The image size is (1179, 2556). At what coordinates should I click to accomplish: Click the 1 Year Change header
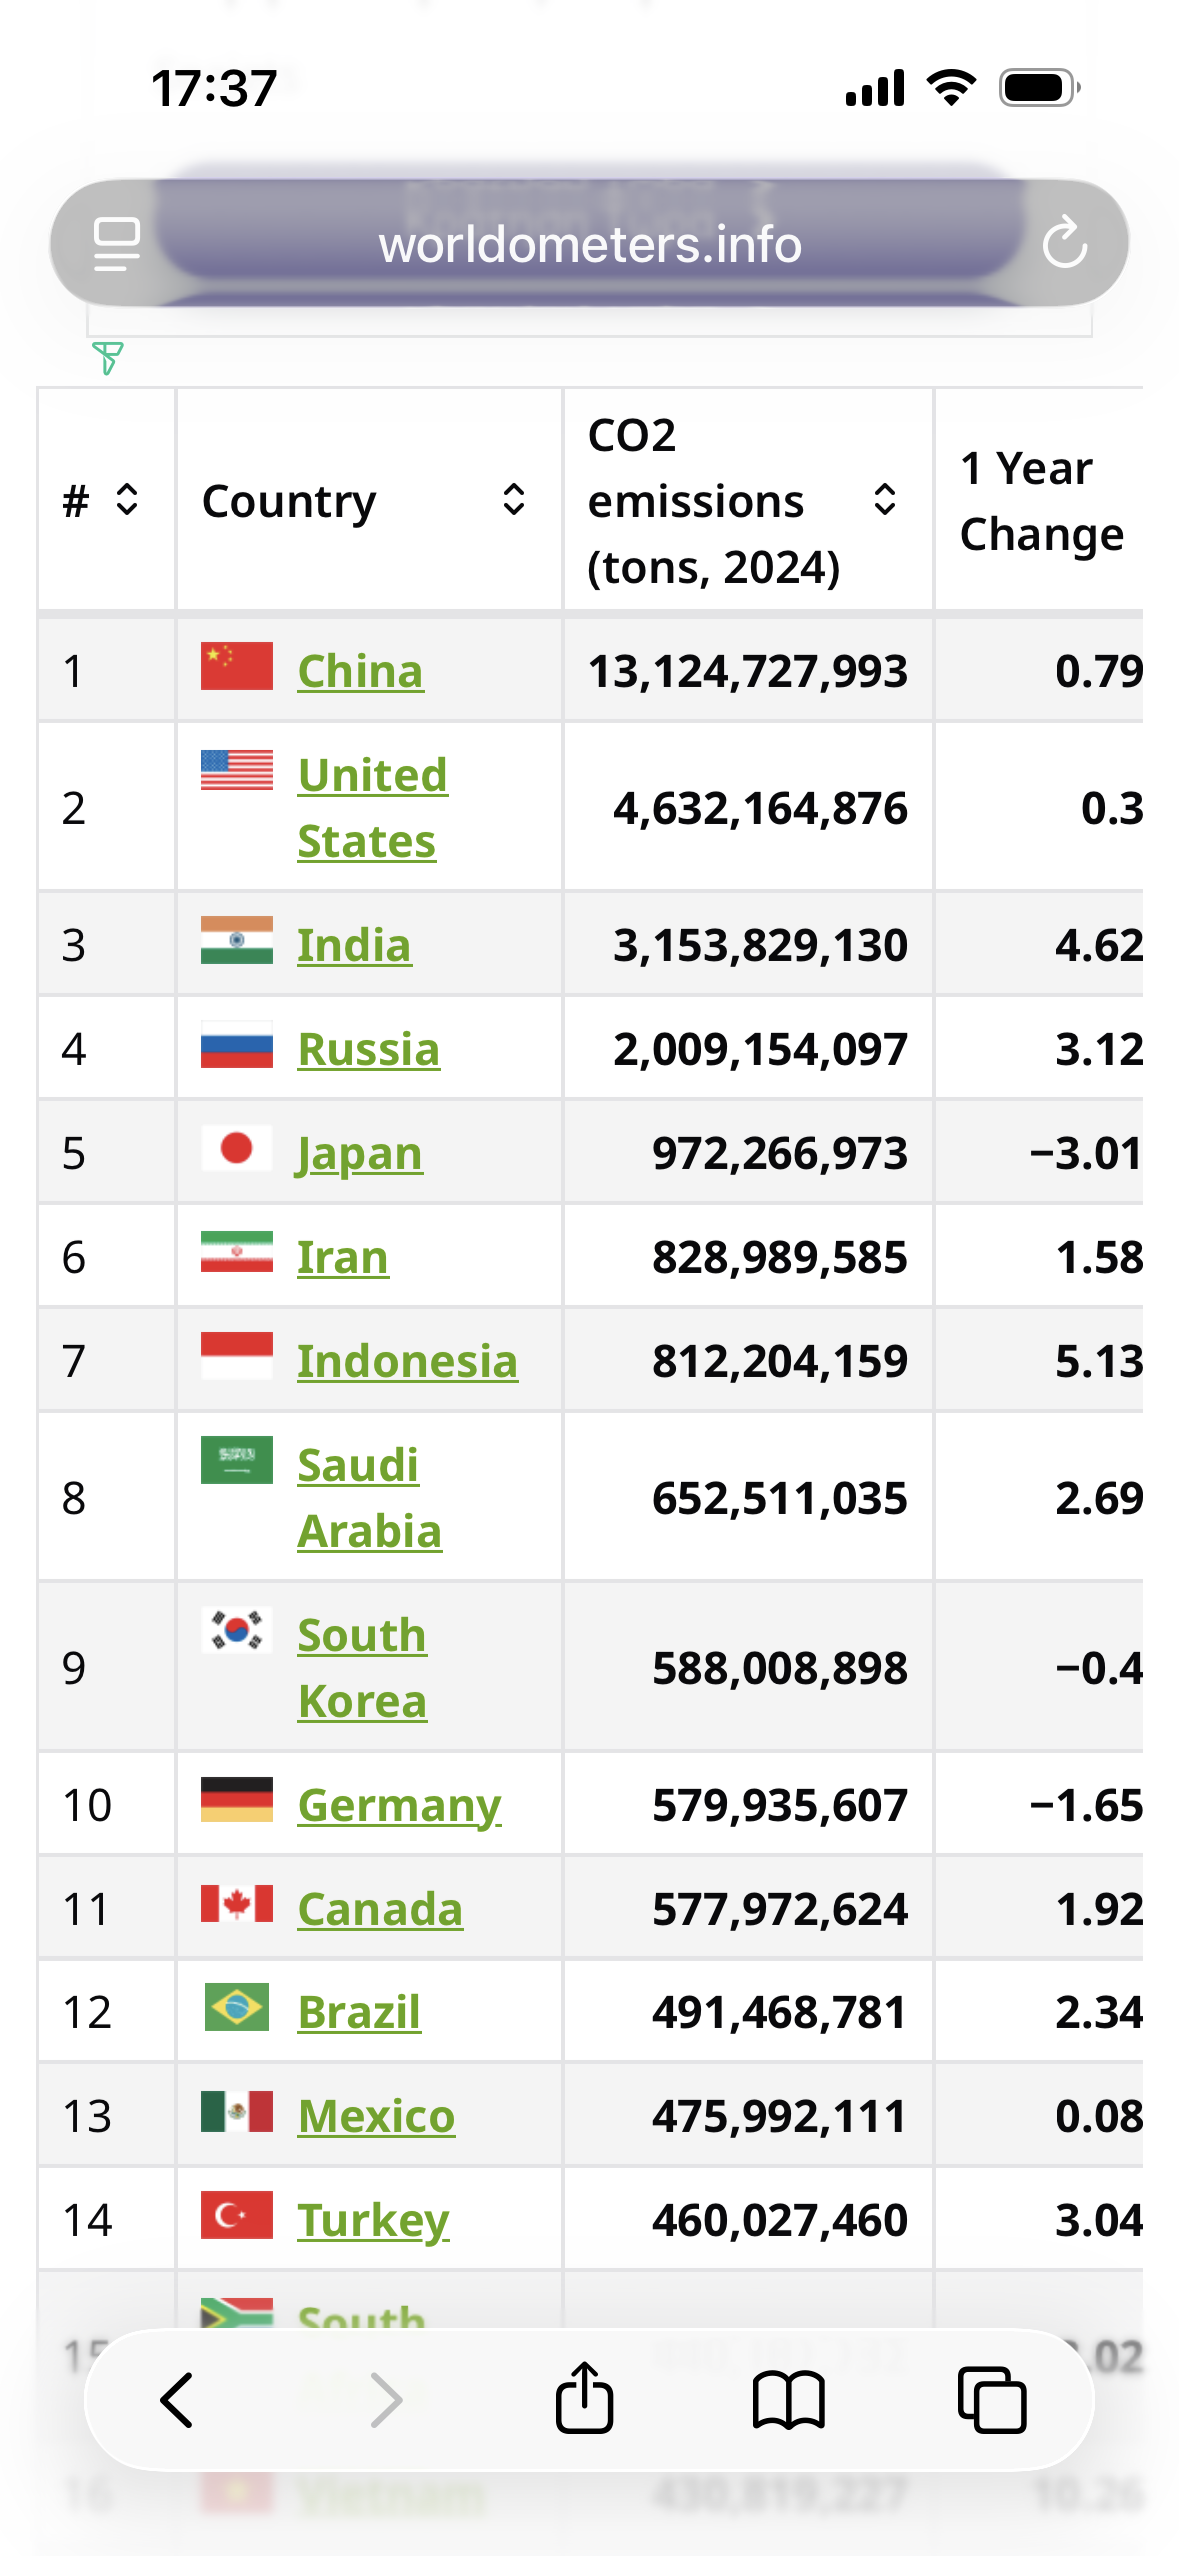(x=1040, y=500)
